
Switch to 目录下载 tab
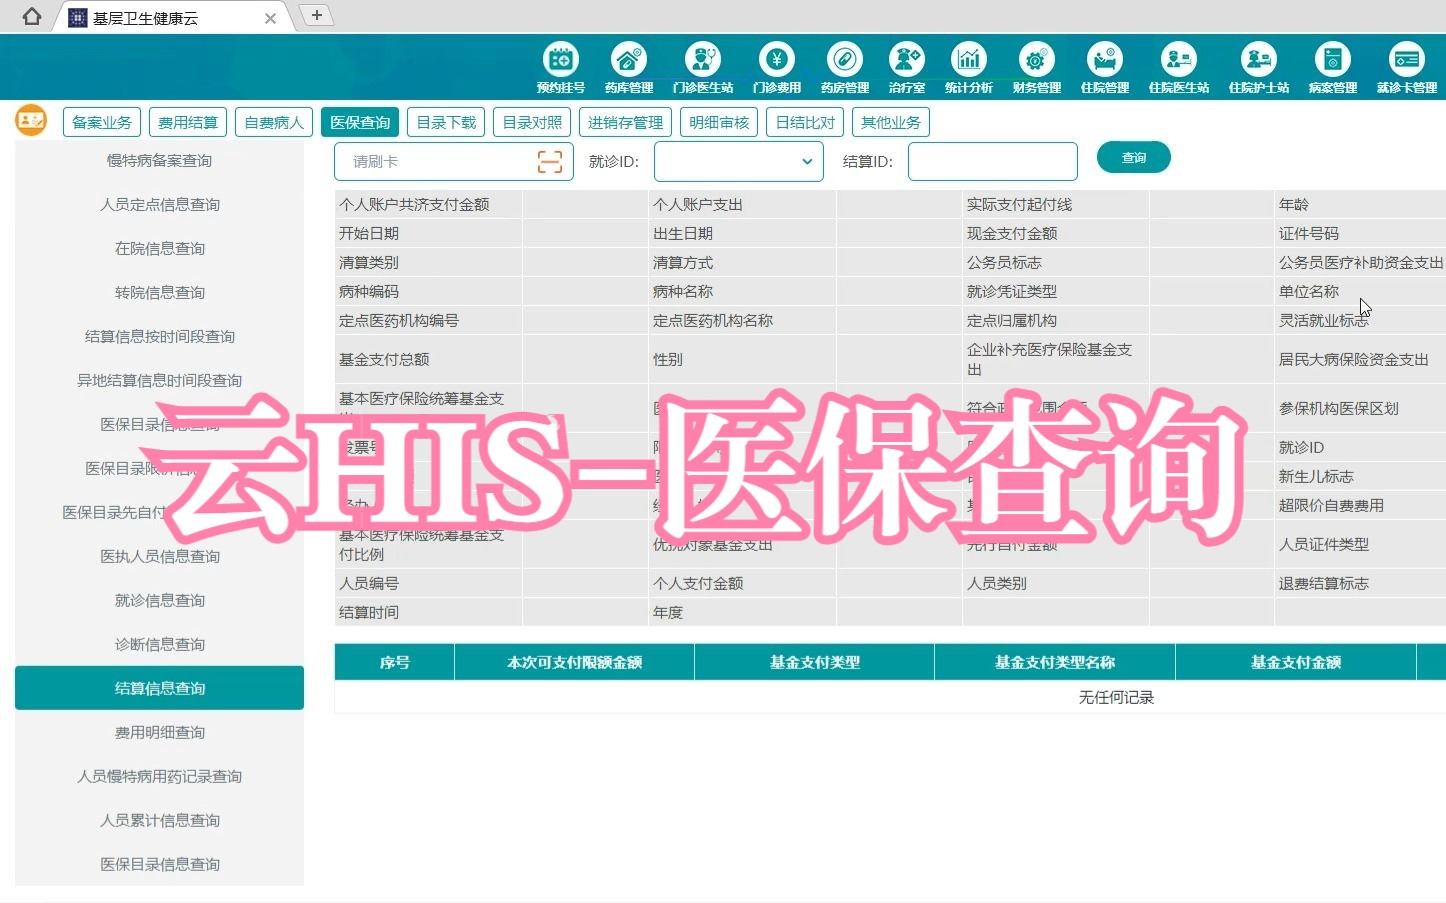pos(446,122)
